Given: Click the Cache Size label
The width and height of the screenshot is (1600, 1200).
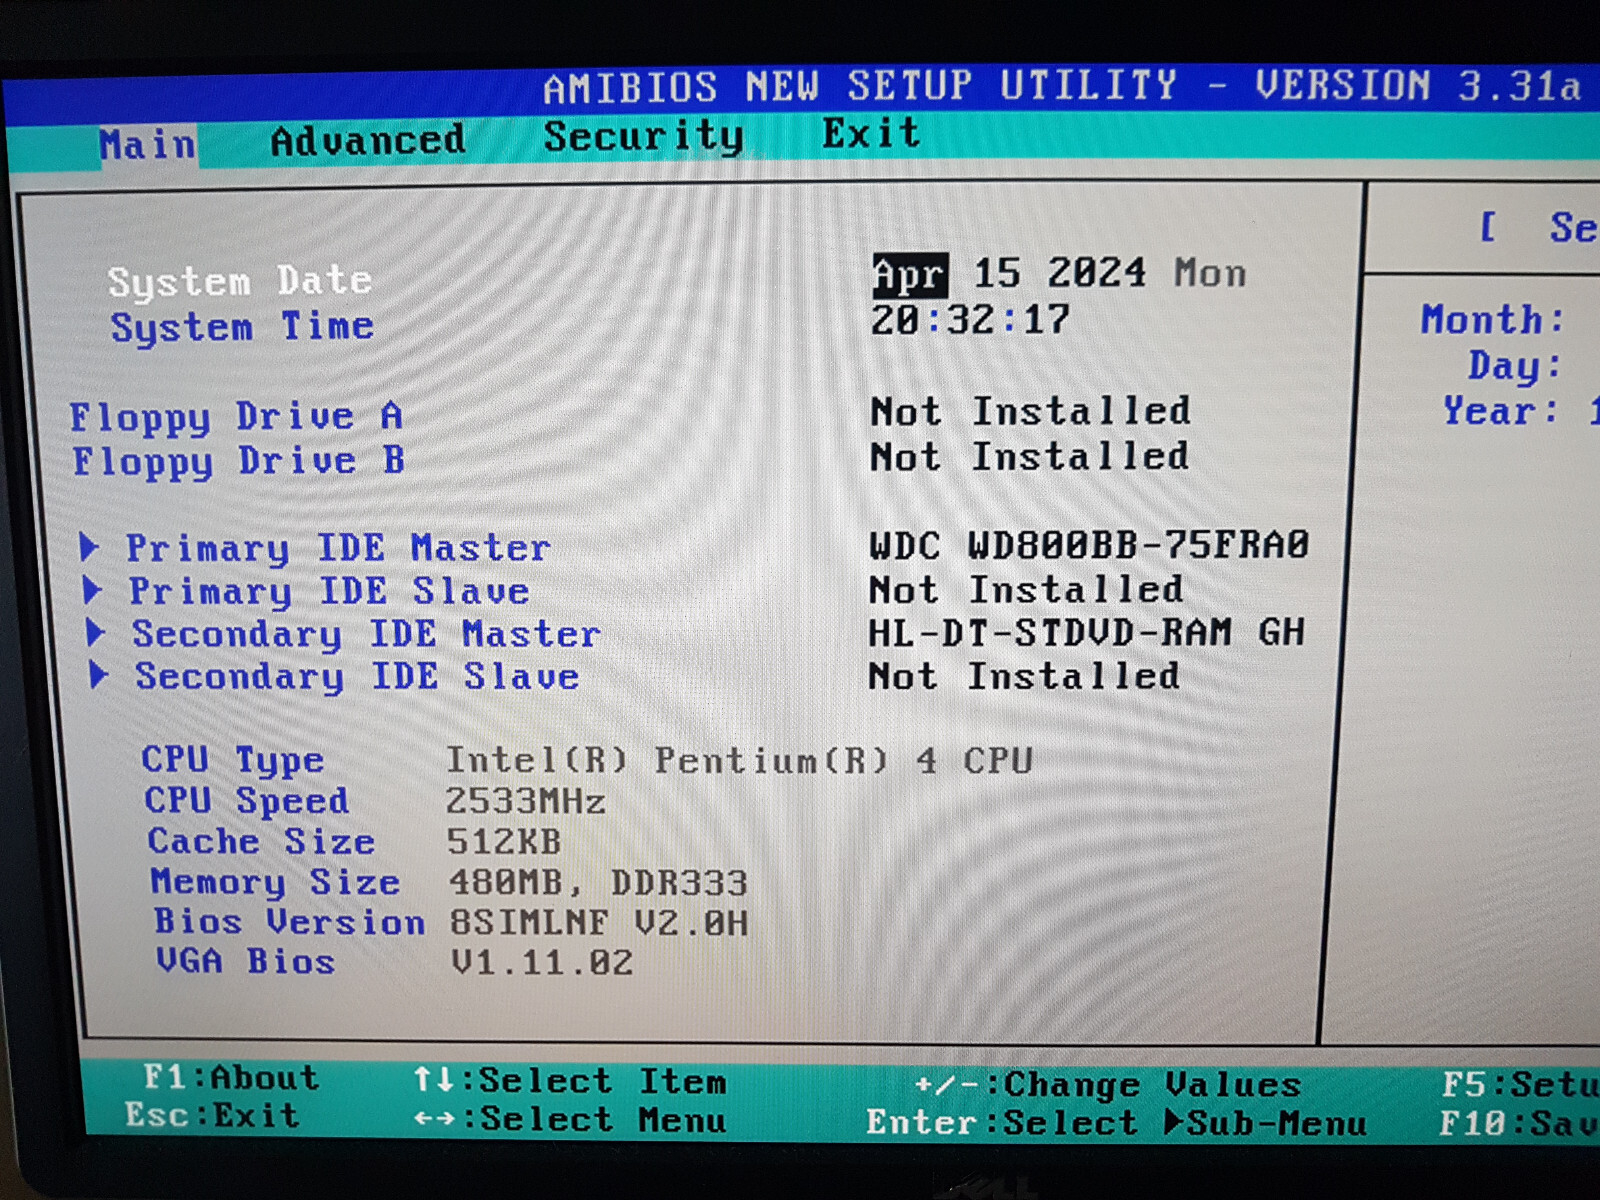Looking at the screenshot, I should pos(261,841).
